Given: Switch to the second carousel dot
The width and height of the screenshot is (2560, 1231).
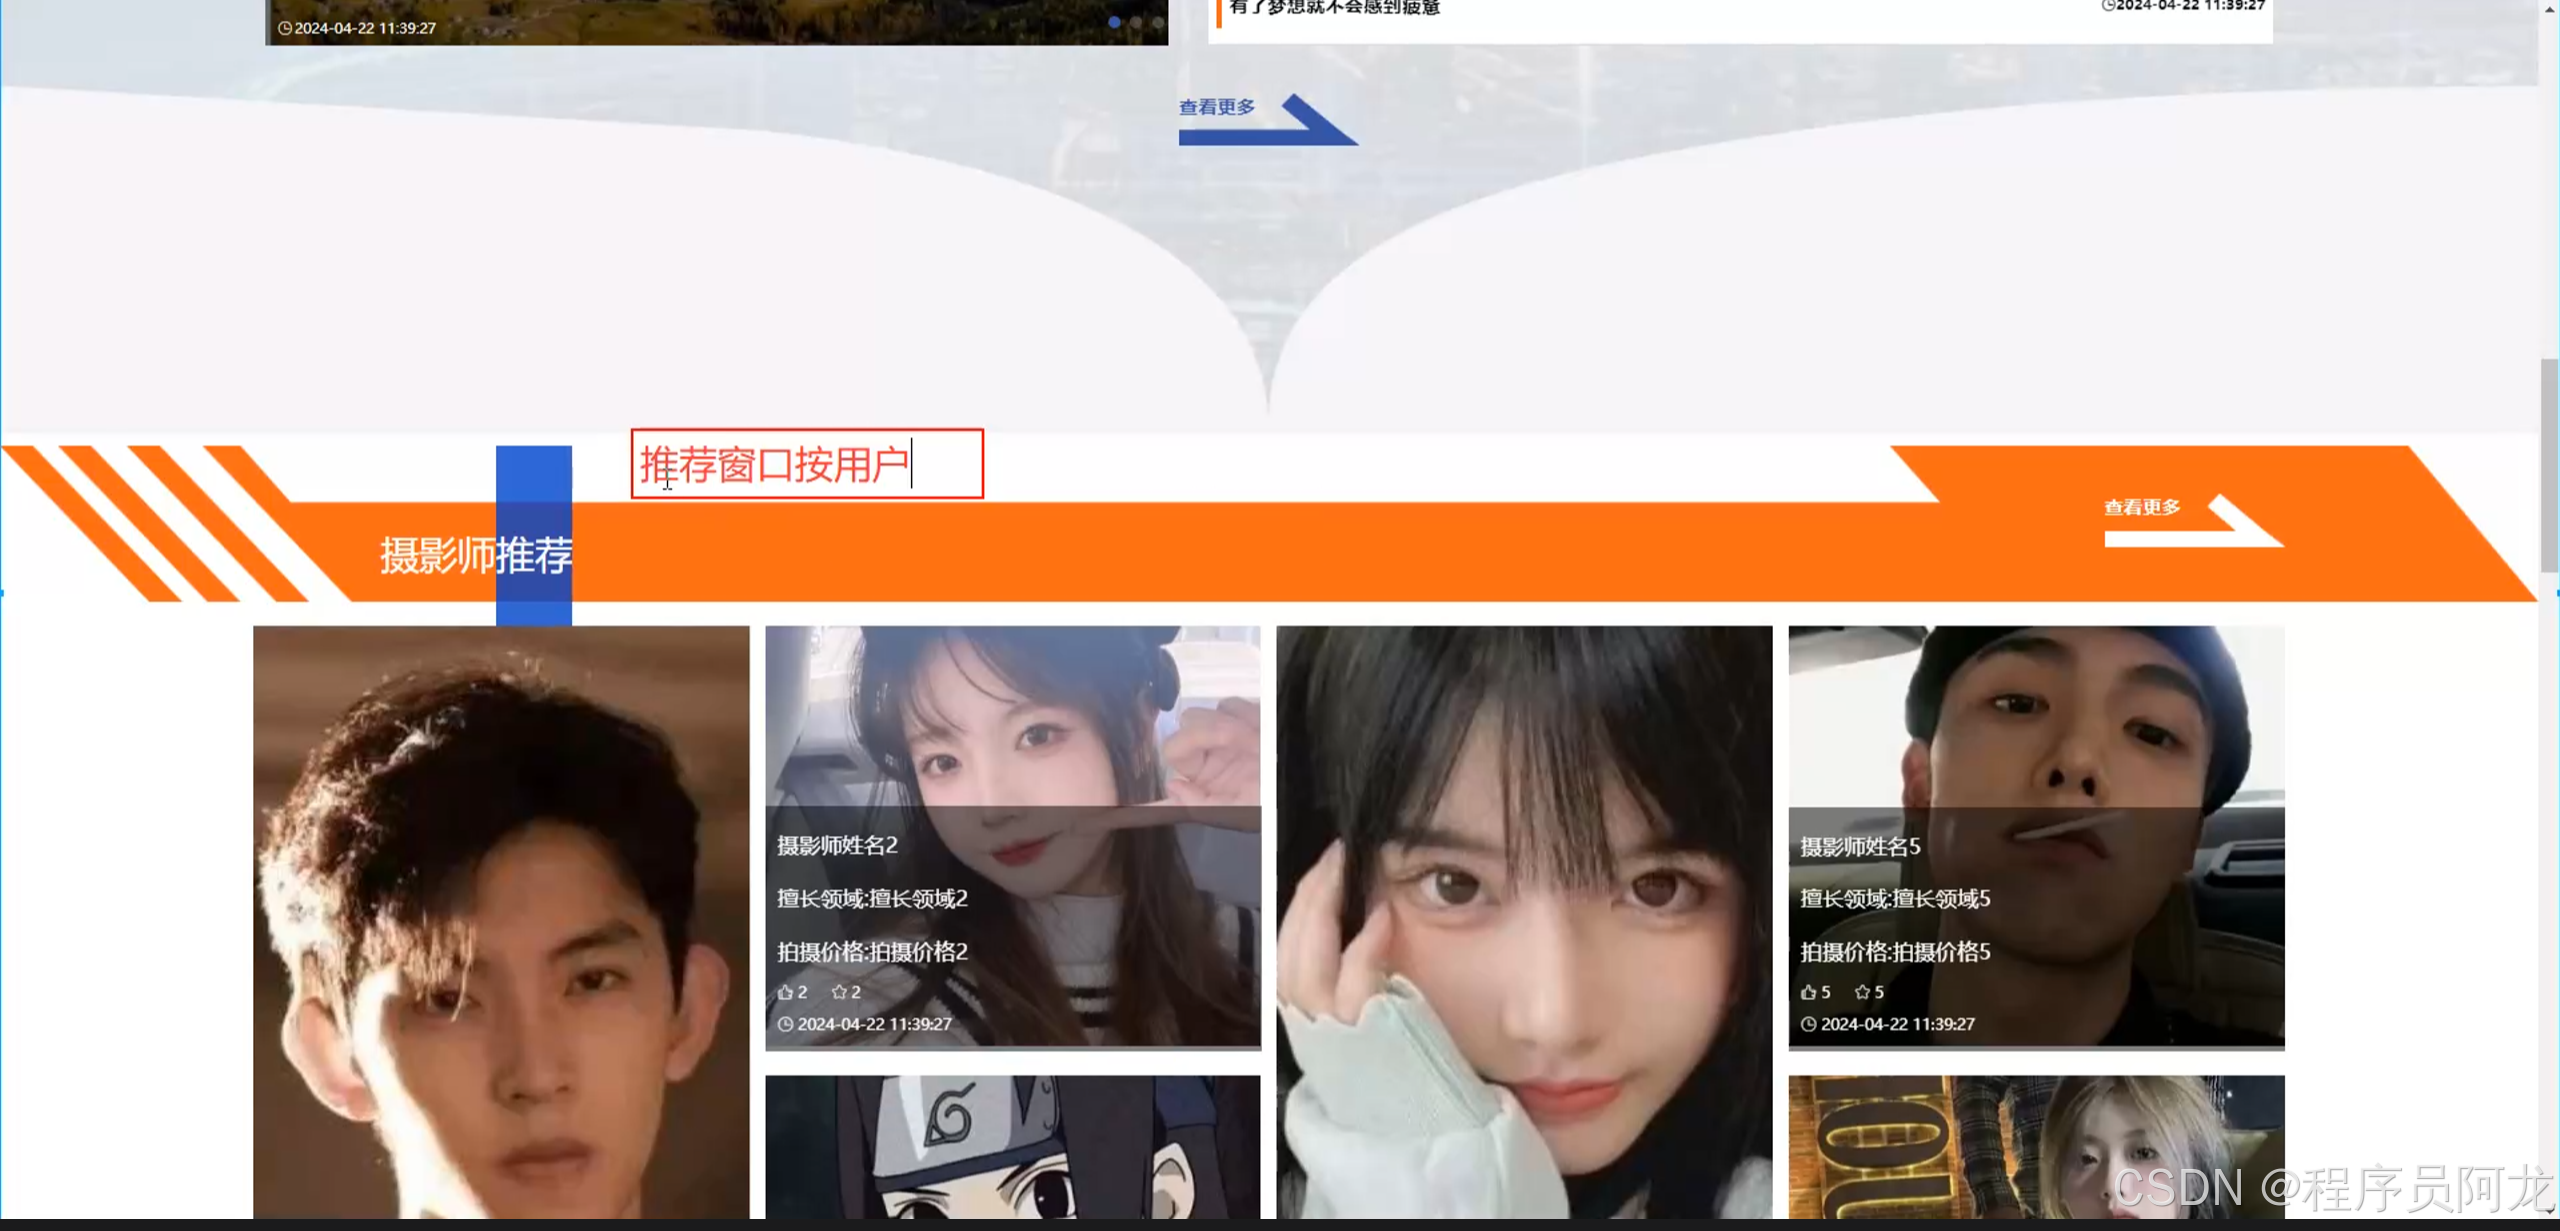Looking at the screenshot, I should coord(1136,22).
